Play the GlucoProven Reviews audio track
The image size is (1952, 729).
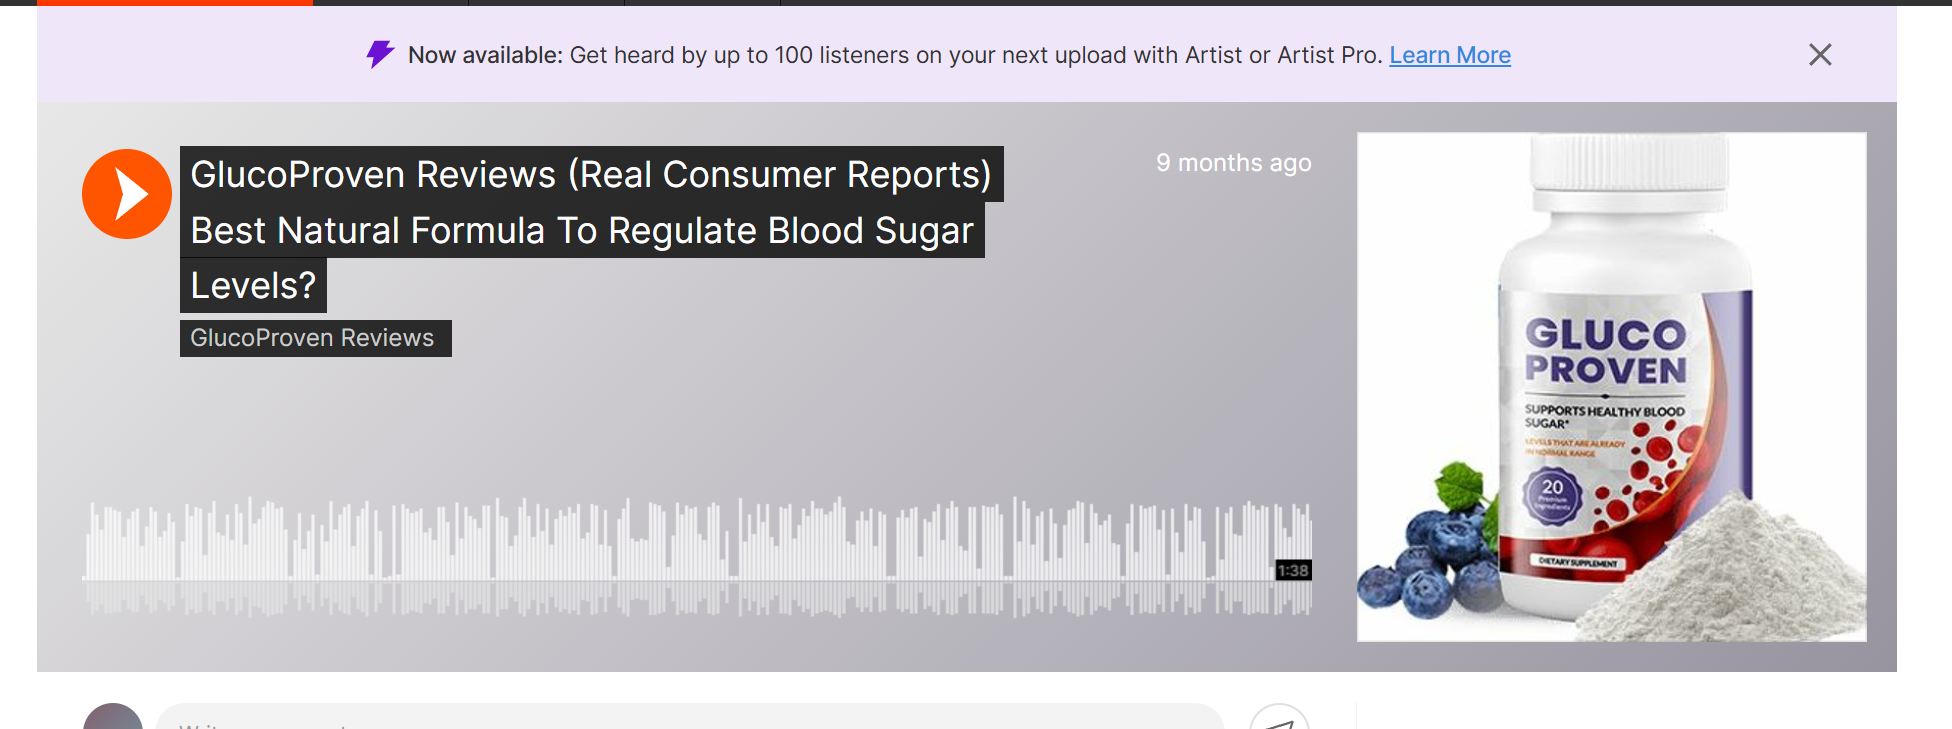(x=126, y=194)
